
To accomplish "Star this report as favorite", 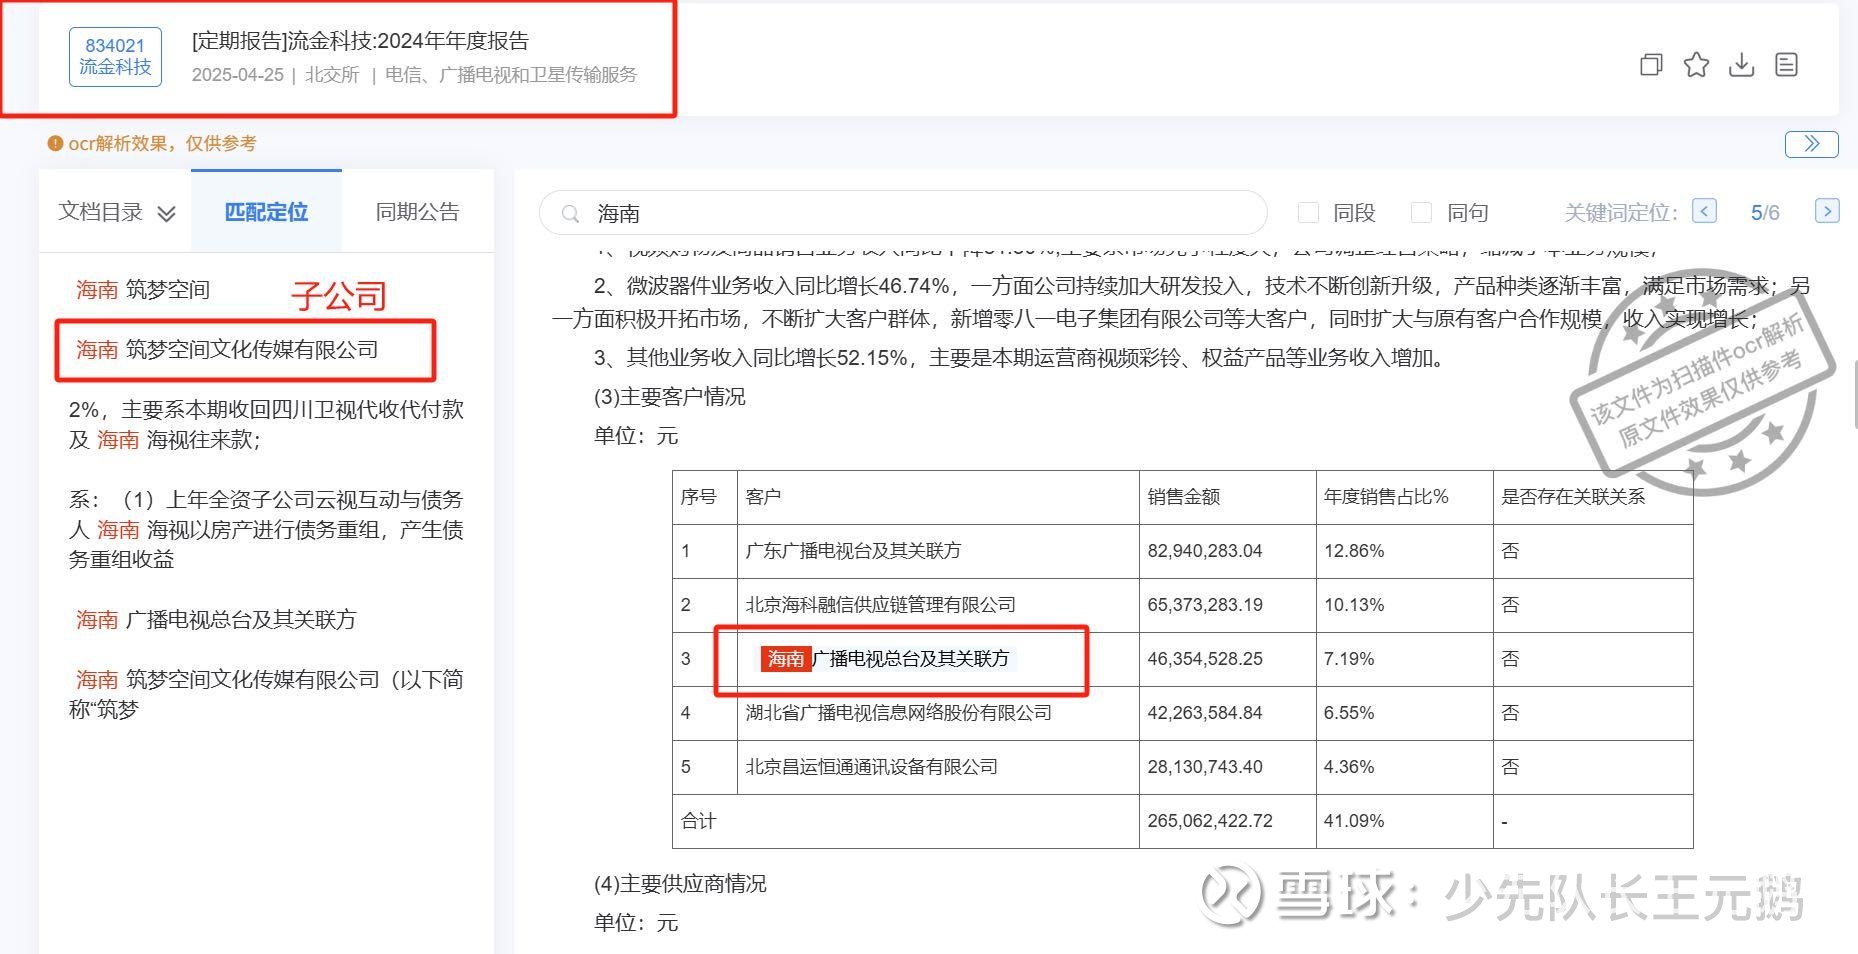I will point(1696,65).
